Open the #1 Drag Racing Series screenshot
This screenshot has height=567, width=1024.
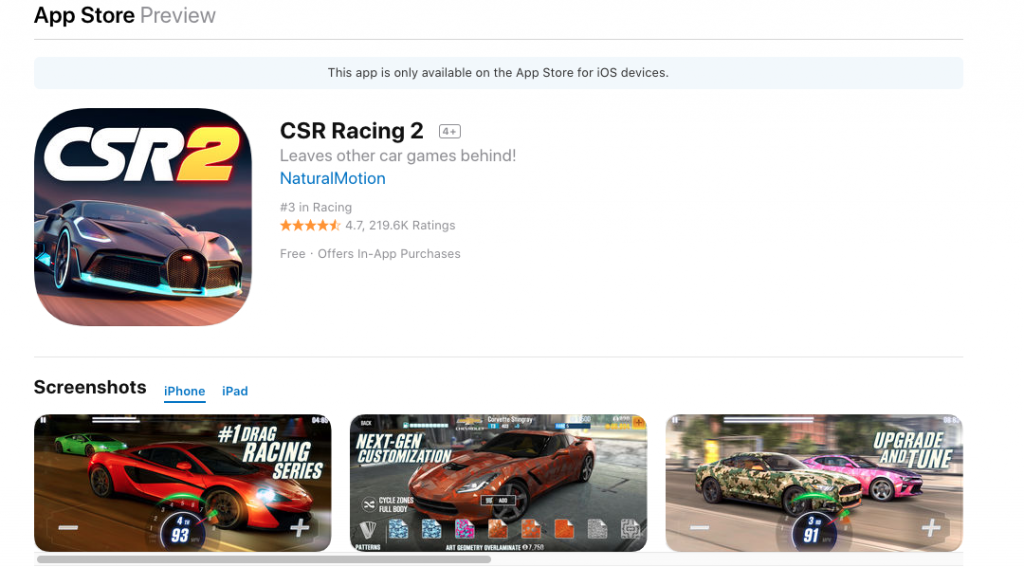point(182,483)
